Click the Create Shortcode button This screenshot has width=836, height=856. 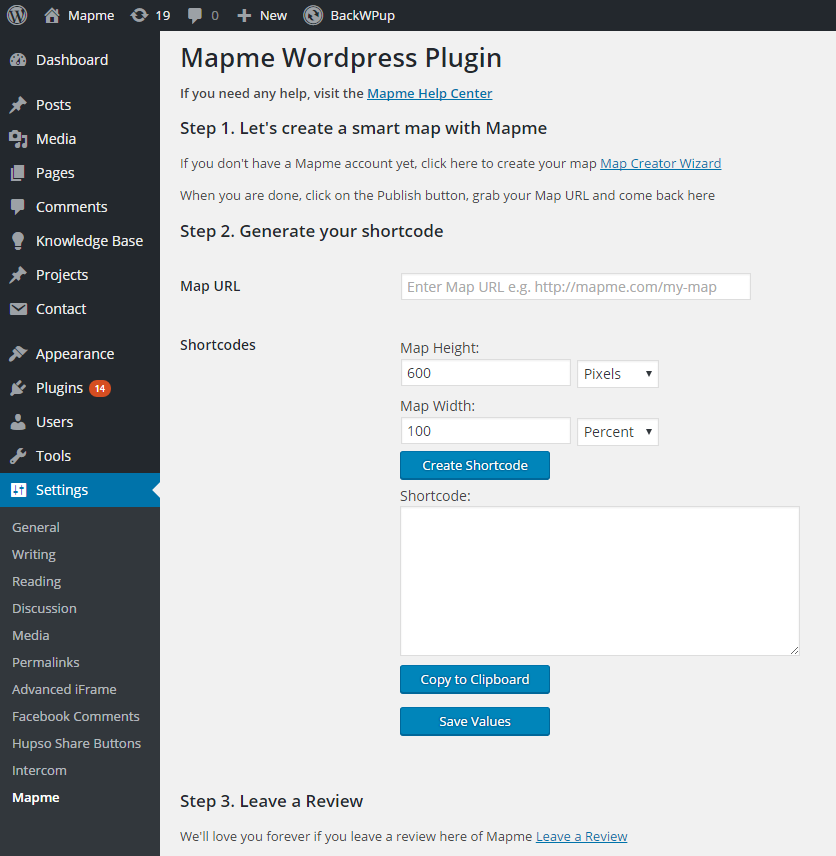click(x=475, y=466)
